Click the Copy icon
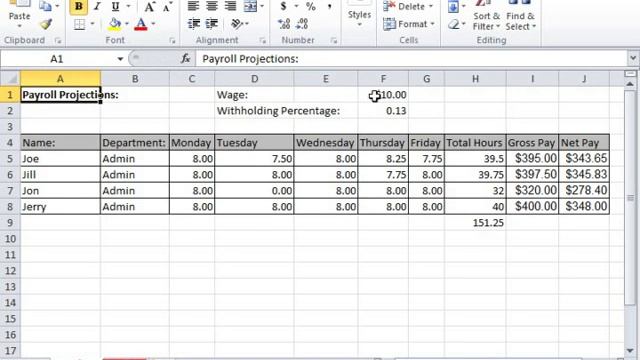Viewport: 640px width, 360px height. tap(45, 6)
